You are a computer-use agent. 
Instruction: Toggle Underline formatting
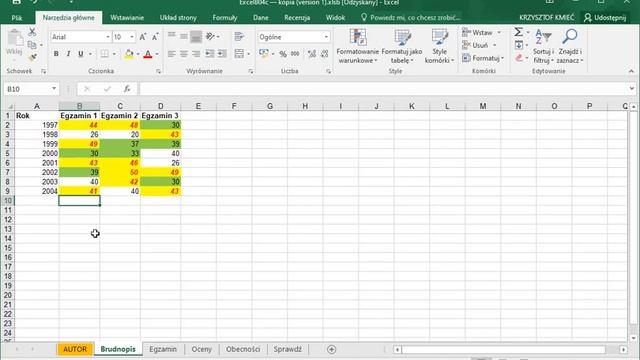pyautogui.click(x=80, y=54)
